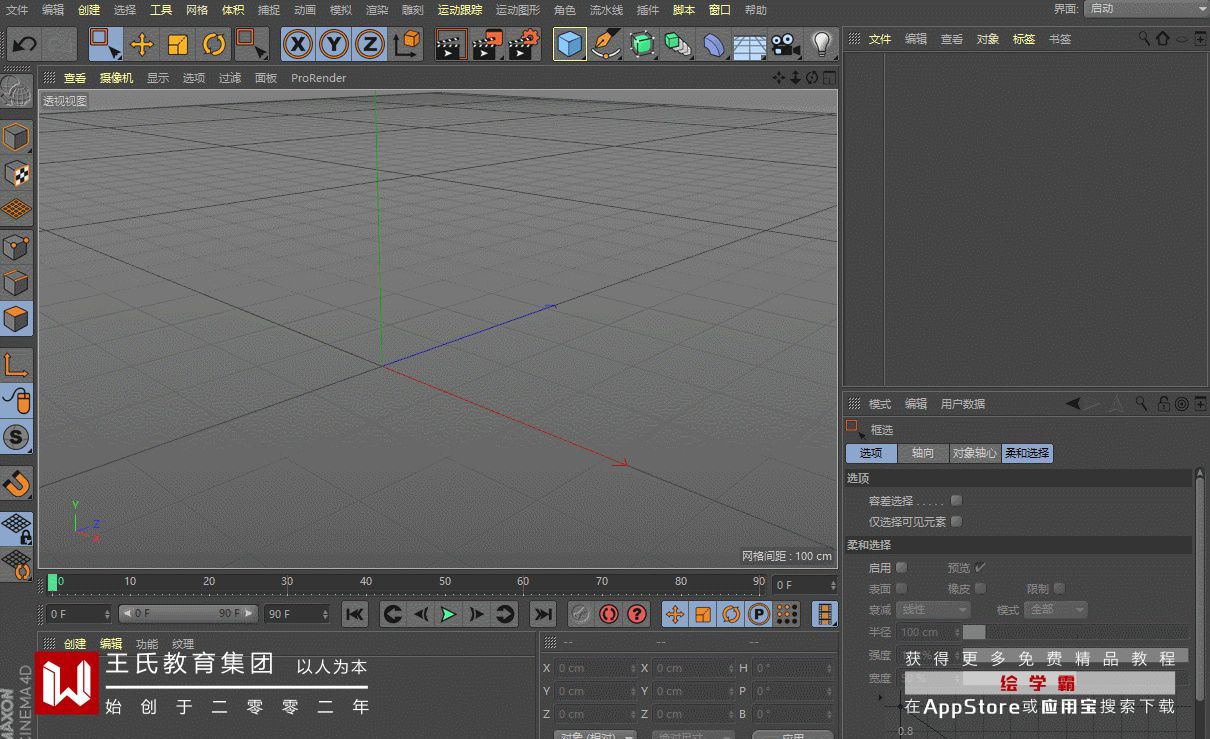Open the 脚本 menu
Viewport: 1210px width, 739px height.
coord(684,10)
